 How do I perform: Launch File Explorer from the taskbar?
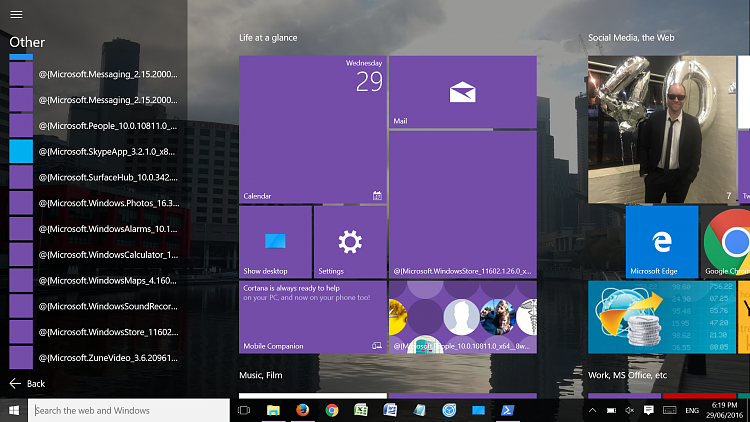click(x=273, y=410)
